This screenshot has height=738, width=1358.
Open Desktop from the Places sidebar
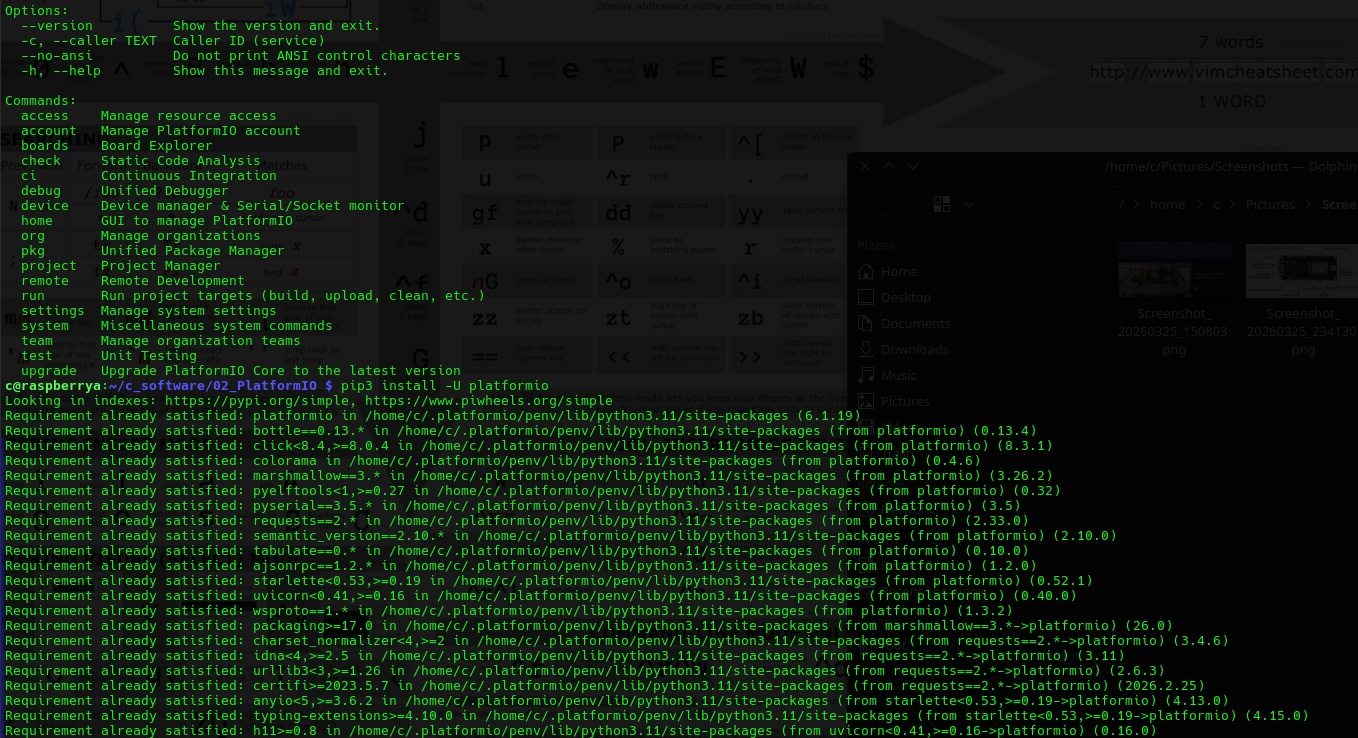click(x=866, y=297)
